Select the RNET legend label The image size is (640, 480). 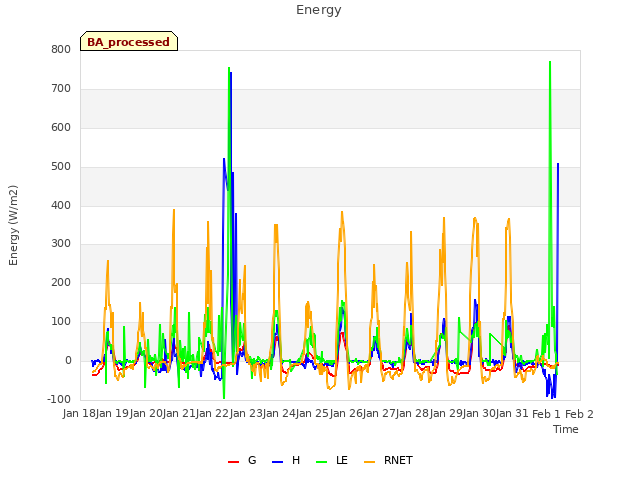[398, 460]
